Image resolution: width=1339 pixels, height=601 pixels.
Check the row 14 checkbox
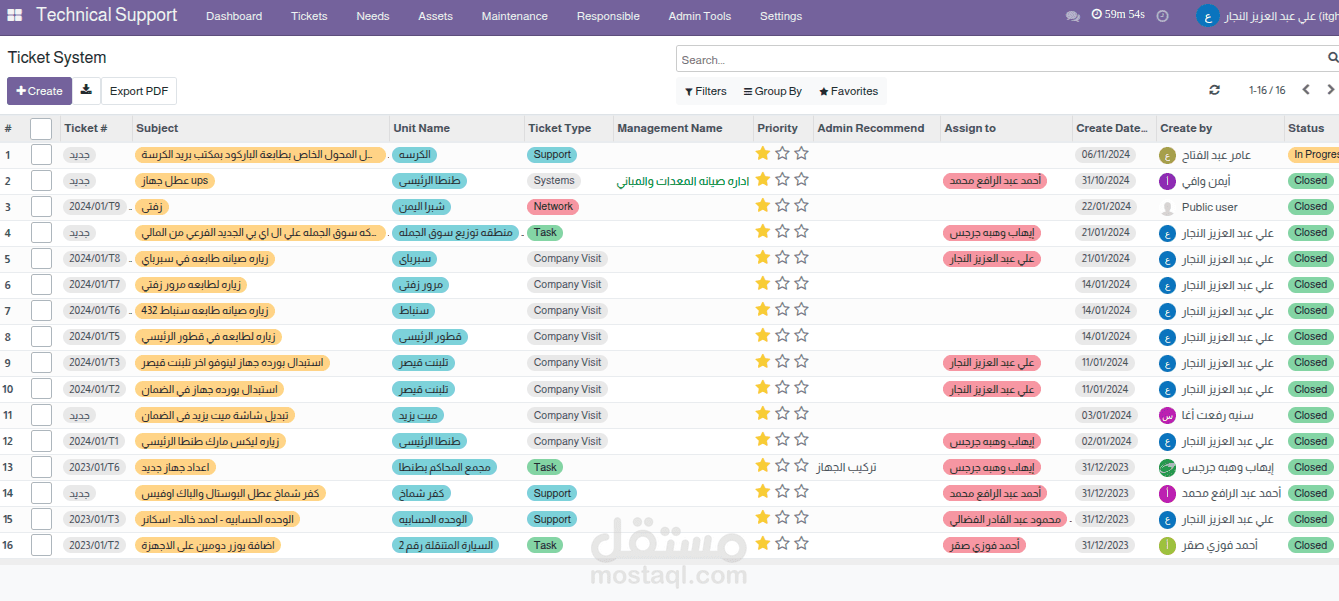41,492
